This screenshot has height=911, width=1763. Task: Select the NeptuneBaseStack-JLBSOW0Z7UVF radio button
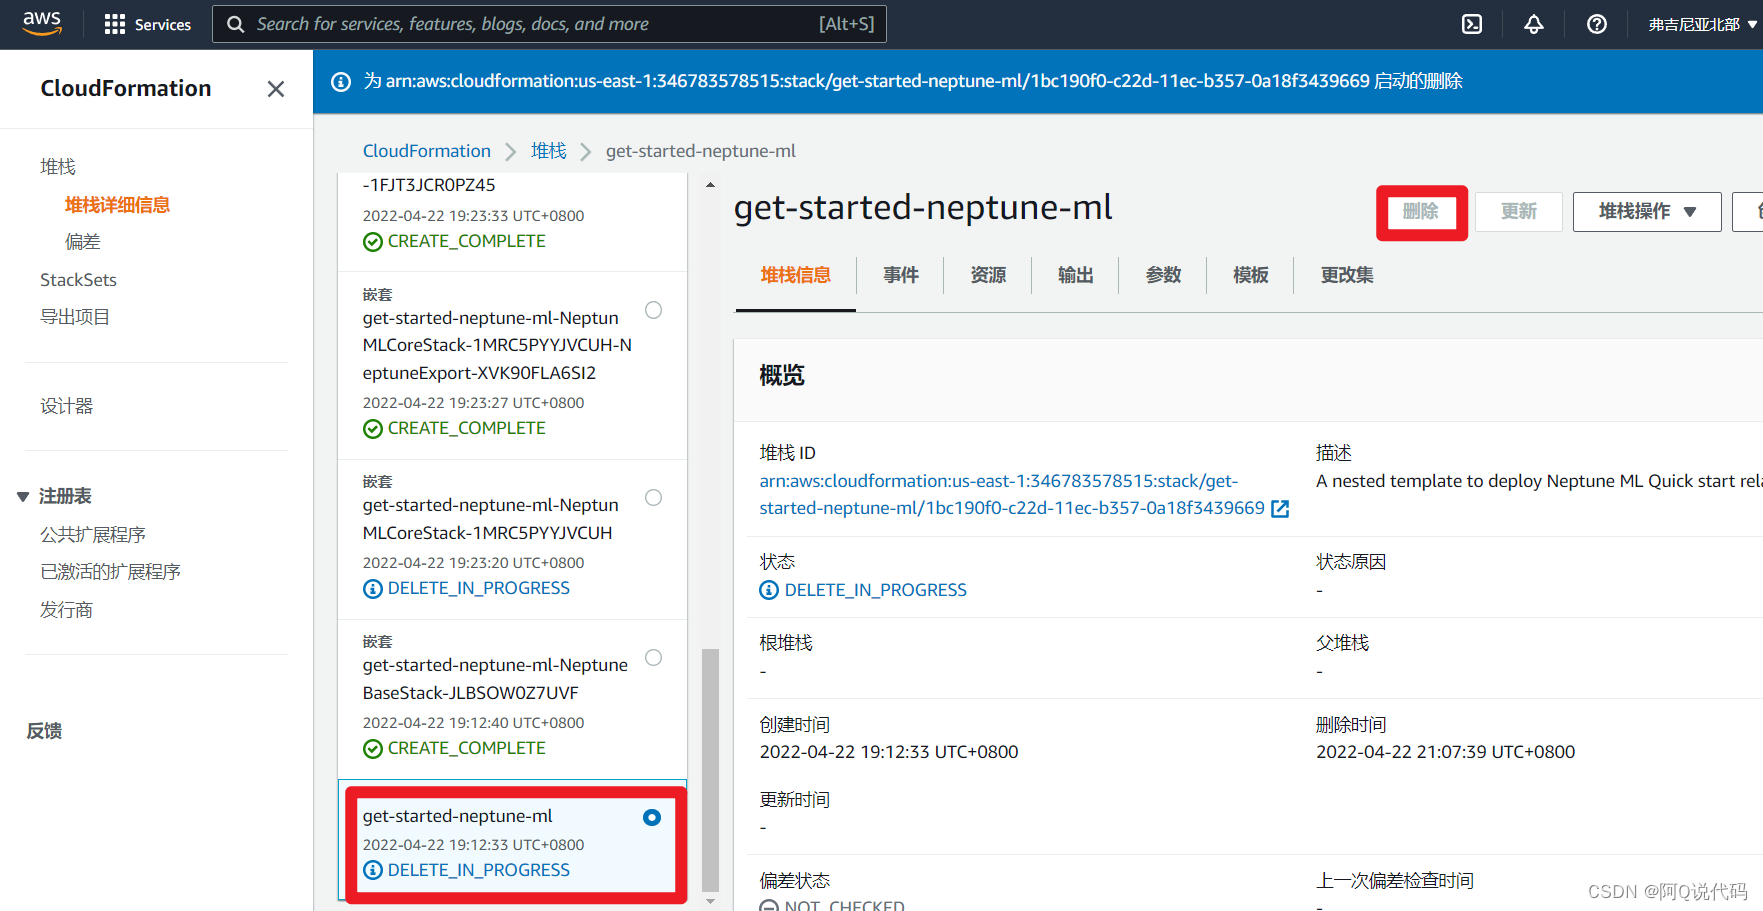coord(653,657)
